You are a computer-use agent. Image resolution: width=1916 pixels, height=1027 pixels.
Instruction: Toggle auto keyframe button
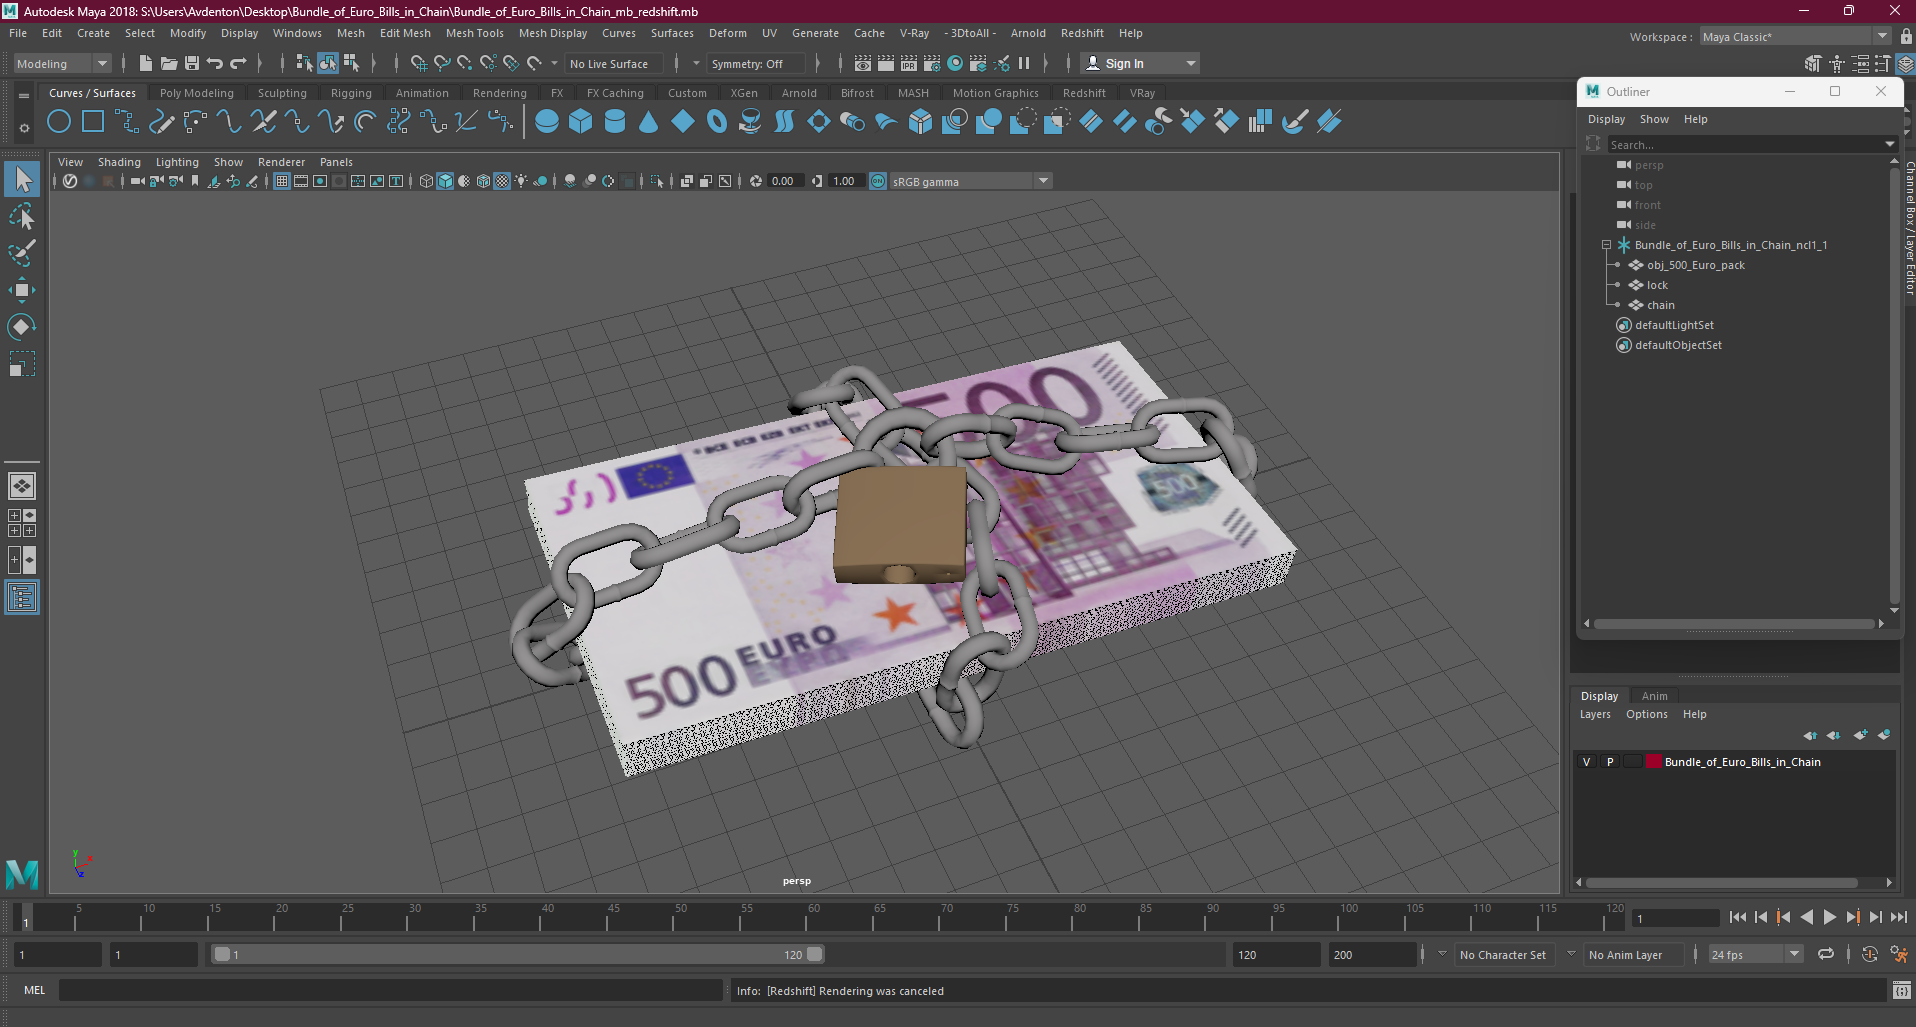(1870, 954)
